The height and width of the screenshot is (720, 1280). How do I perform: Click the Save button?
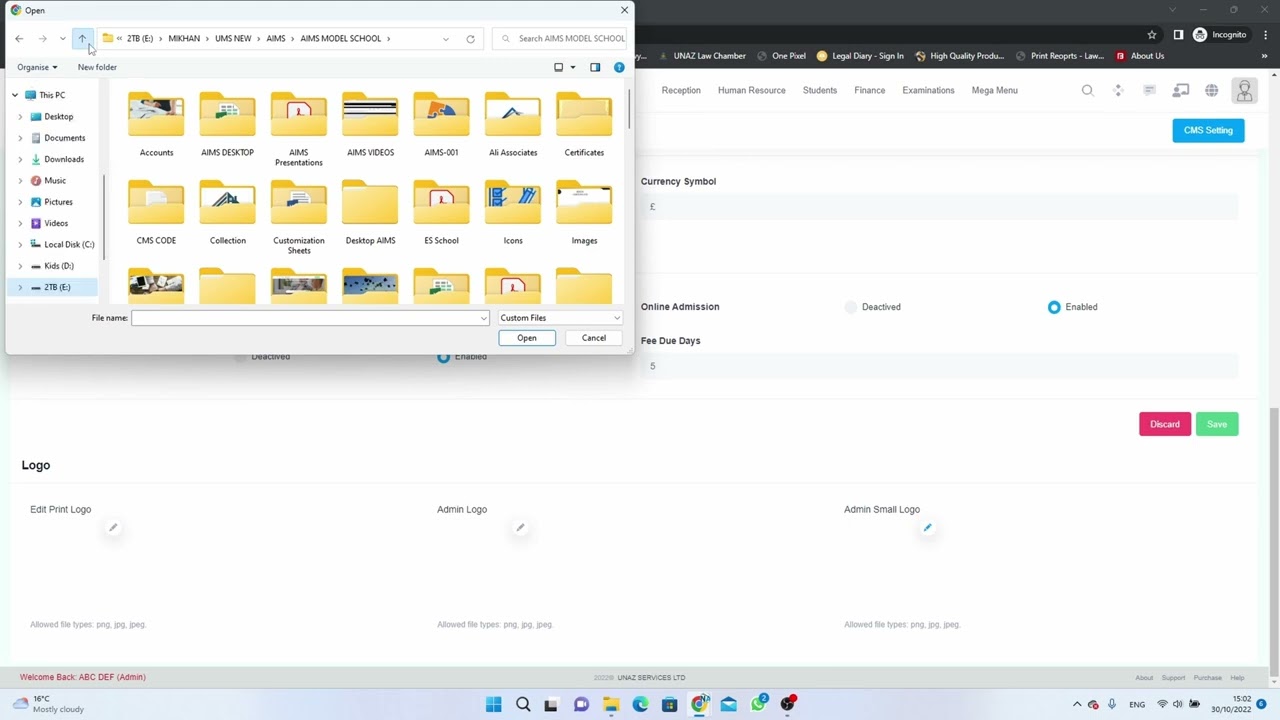click(1217, 424)
